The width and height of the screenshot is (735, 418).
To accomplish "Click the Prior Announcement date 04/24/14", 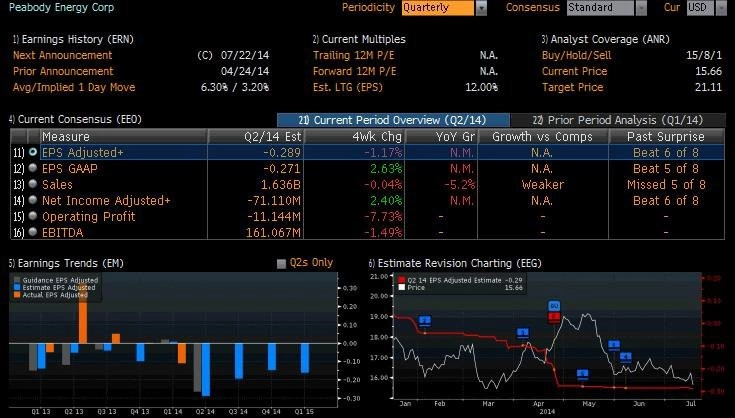I will [245, 71].
